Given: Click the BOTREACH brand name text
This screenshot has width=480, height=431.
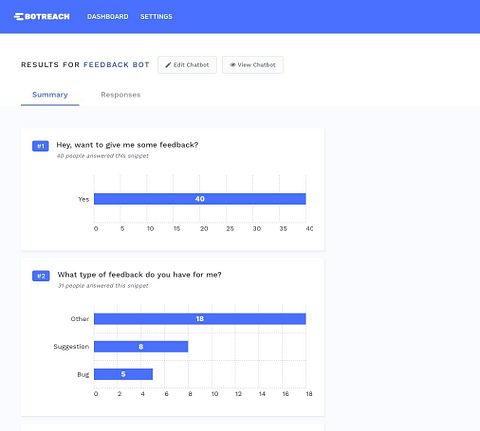Looking at the screenshot, I should (47, 17).
